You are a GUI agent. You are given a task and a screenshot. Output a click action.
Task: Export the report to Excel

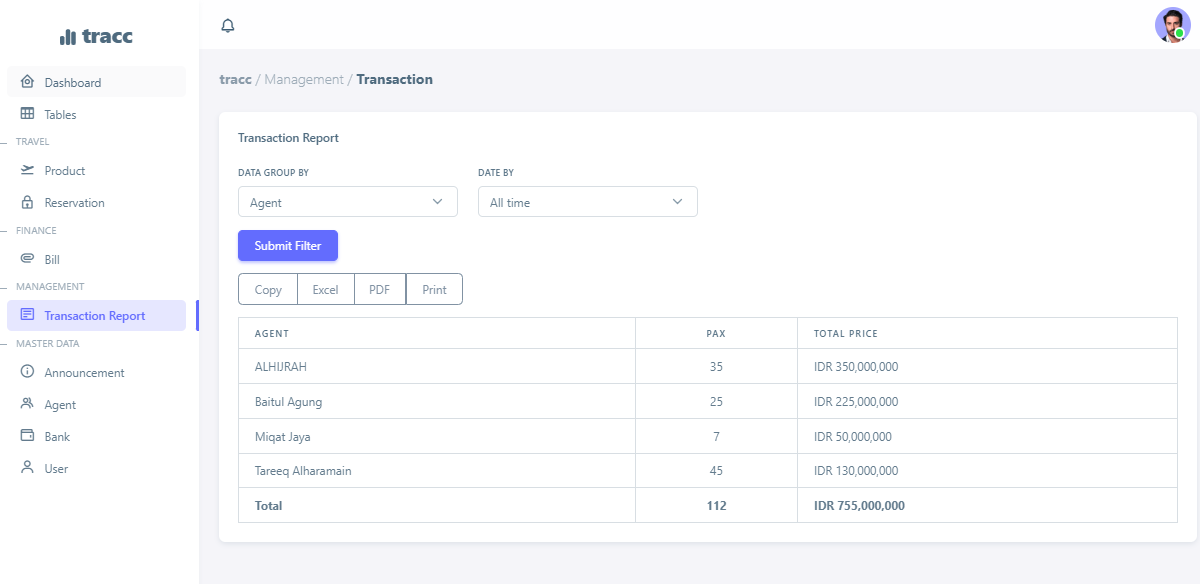326,290
